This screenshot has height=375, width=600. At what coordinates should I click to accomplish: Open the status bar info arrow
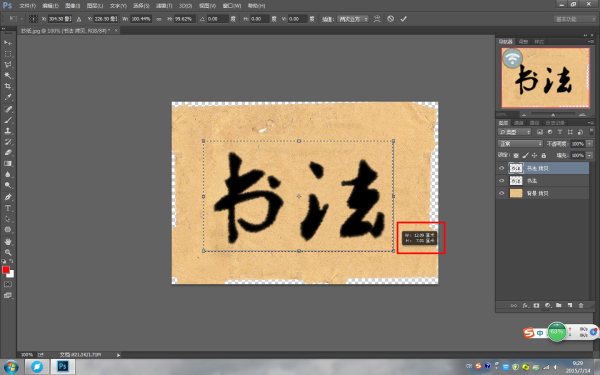coord(118,355)
